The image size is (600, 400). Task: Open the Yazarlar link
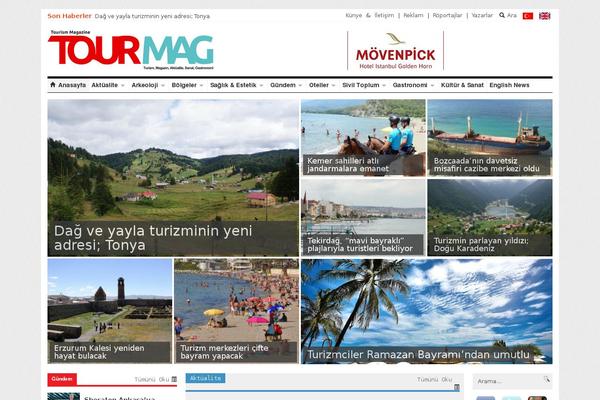pos(482,15)
